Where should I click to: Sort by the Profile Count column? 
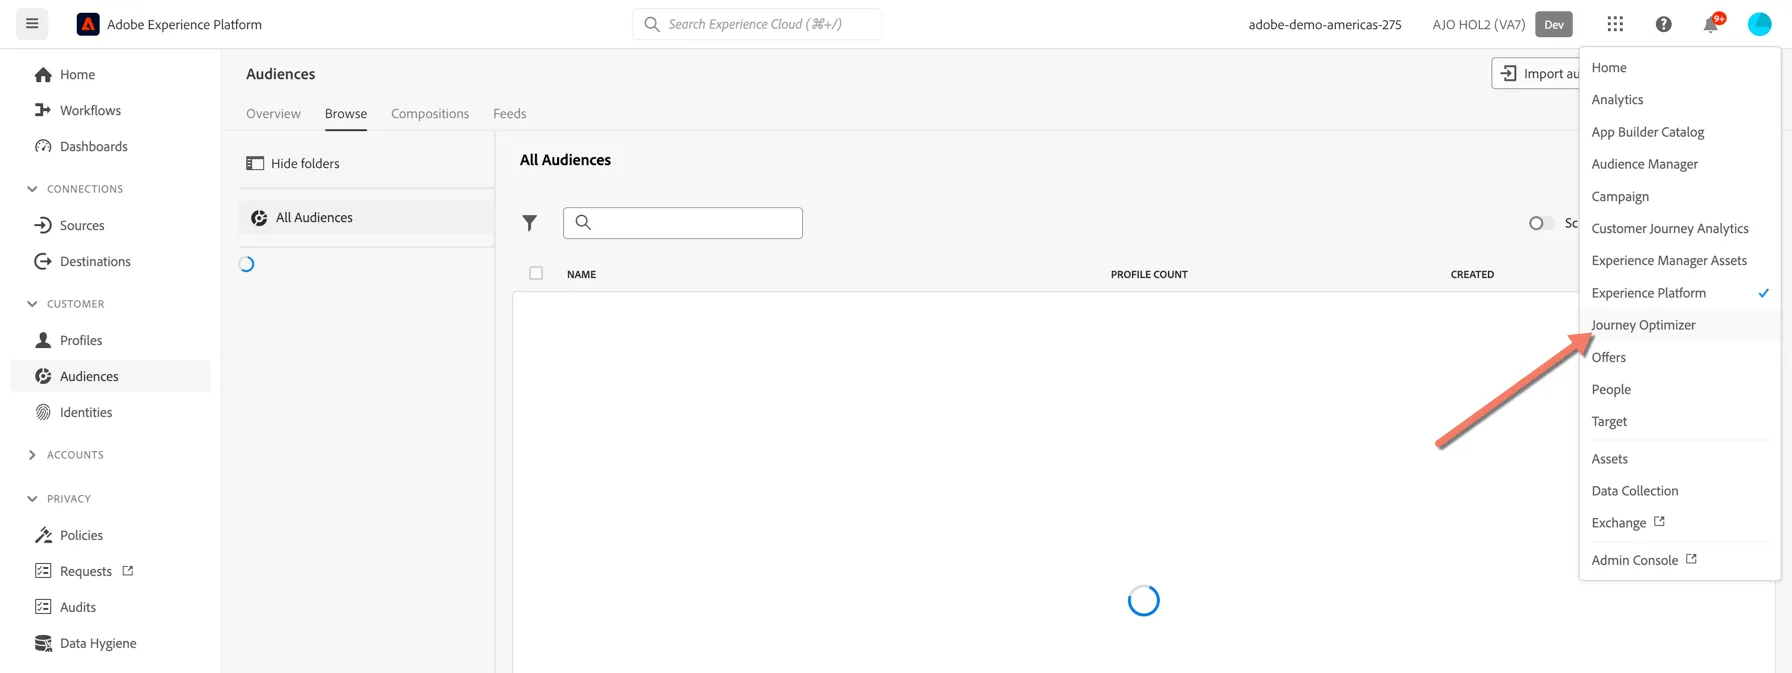(1149, 274)
